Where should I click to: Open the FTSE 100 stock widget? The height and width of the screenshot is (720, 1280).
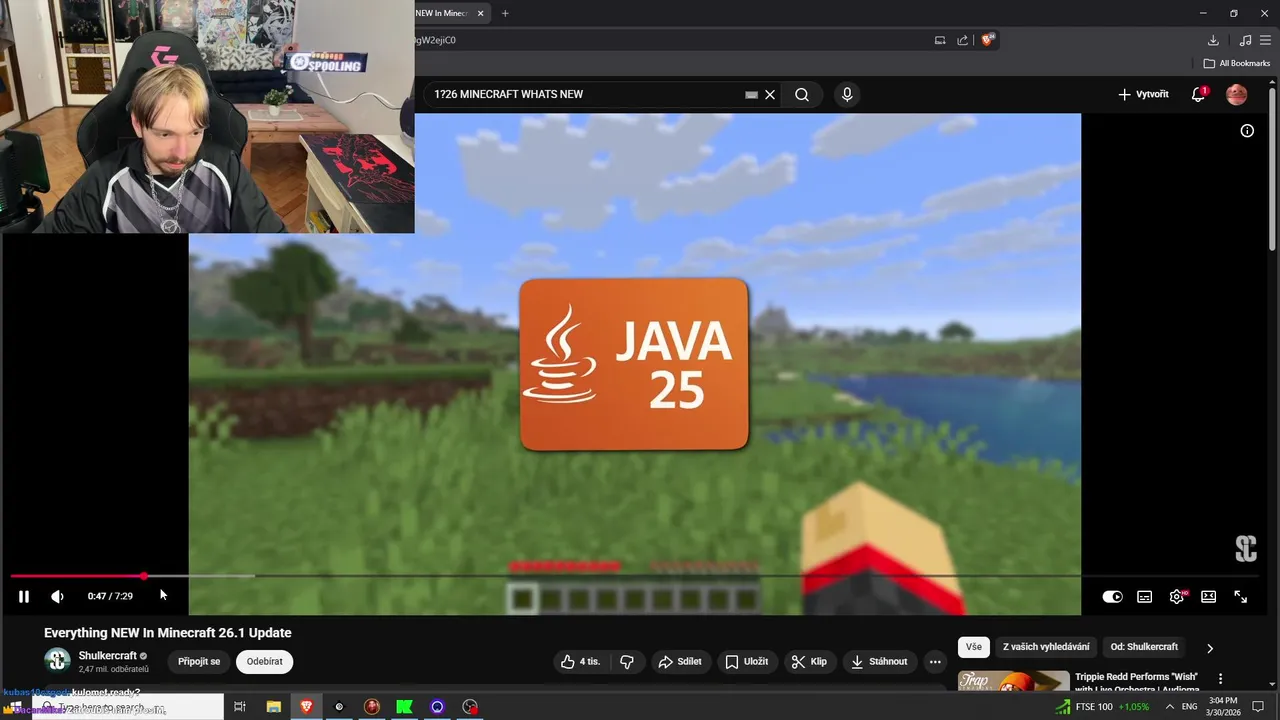pyautogui.click(x=1102, y=707)
